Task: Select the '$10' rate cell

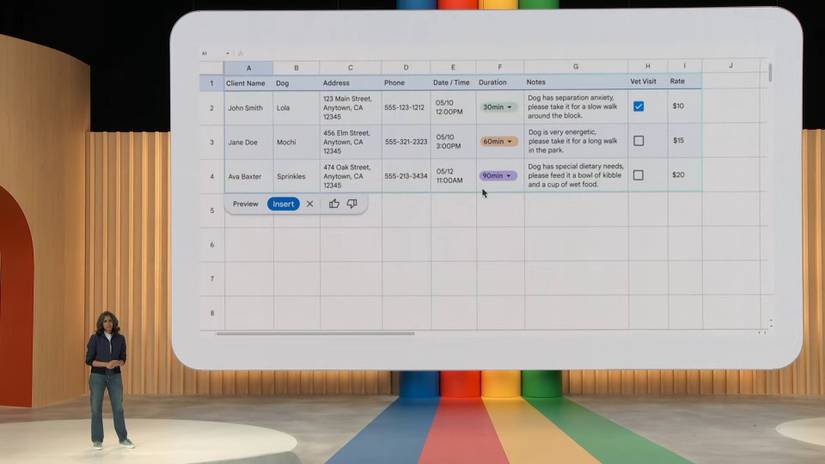Action: click(x=685, y=106)
